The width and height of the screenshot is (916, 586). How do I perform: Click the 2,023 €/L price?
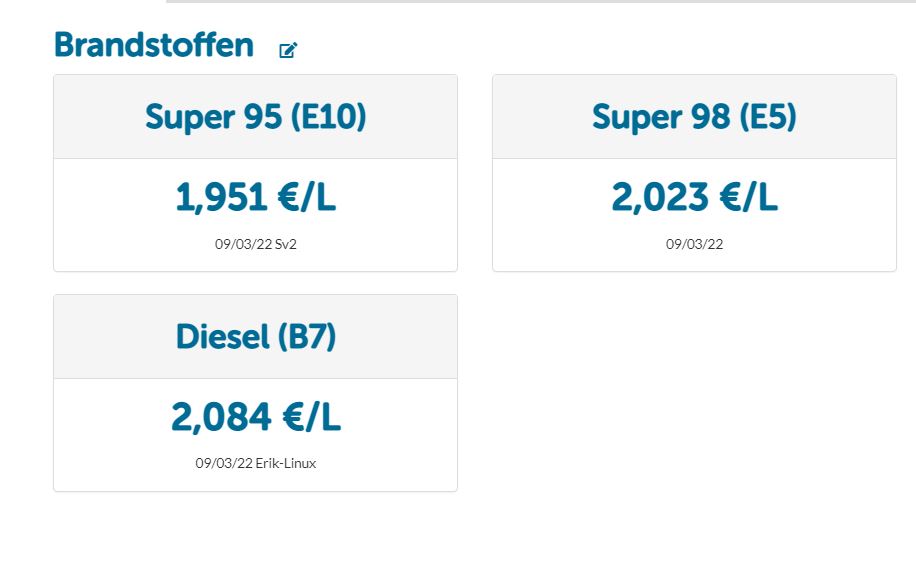(x=694, y=197)
